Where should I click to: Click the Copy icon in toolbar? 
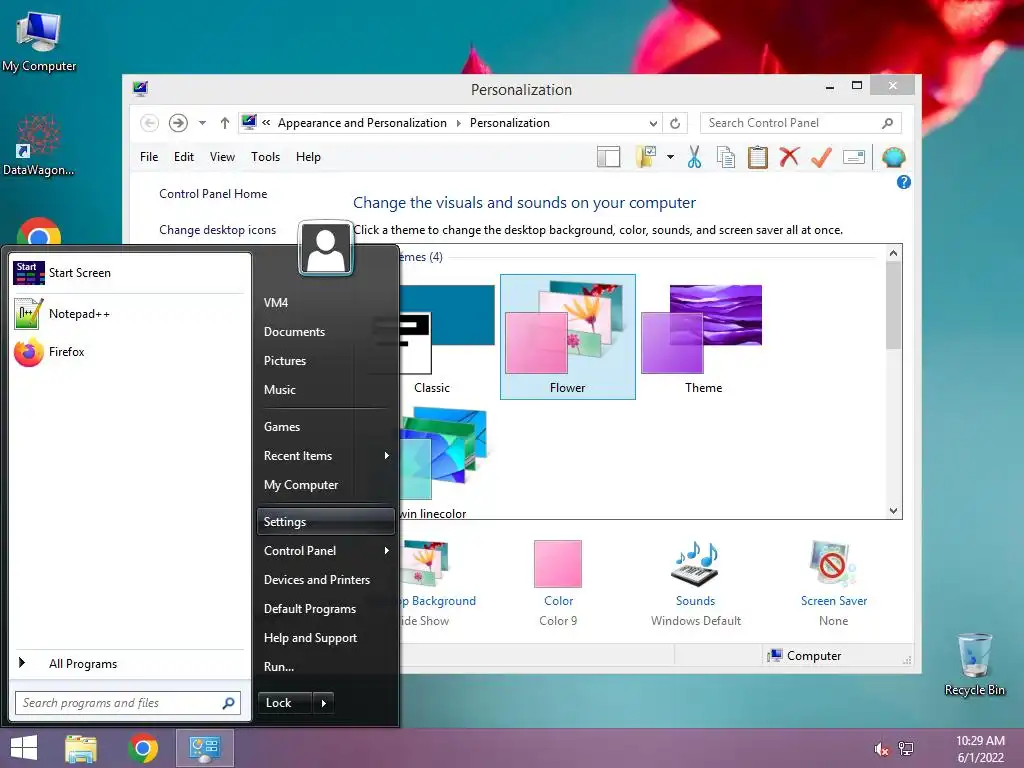(726, 157)
